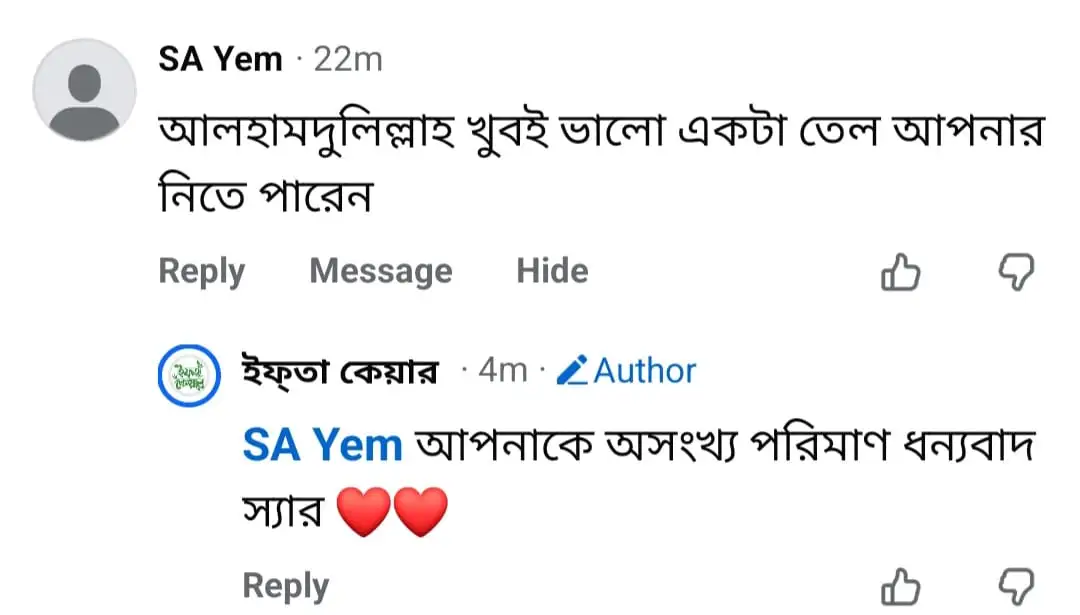Open the ইফ্তা কেয়ার round profile logo
The image size is (1080, 615).
(189, 375)
